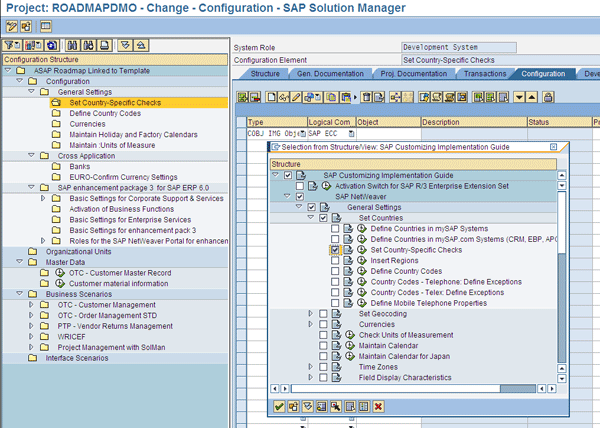Click the Print icon in tree toolbar
This screenshot has width=600, height=428.
(x=104, y=46)
